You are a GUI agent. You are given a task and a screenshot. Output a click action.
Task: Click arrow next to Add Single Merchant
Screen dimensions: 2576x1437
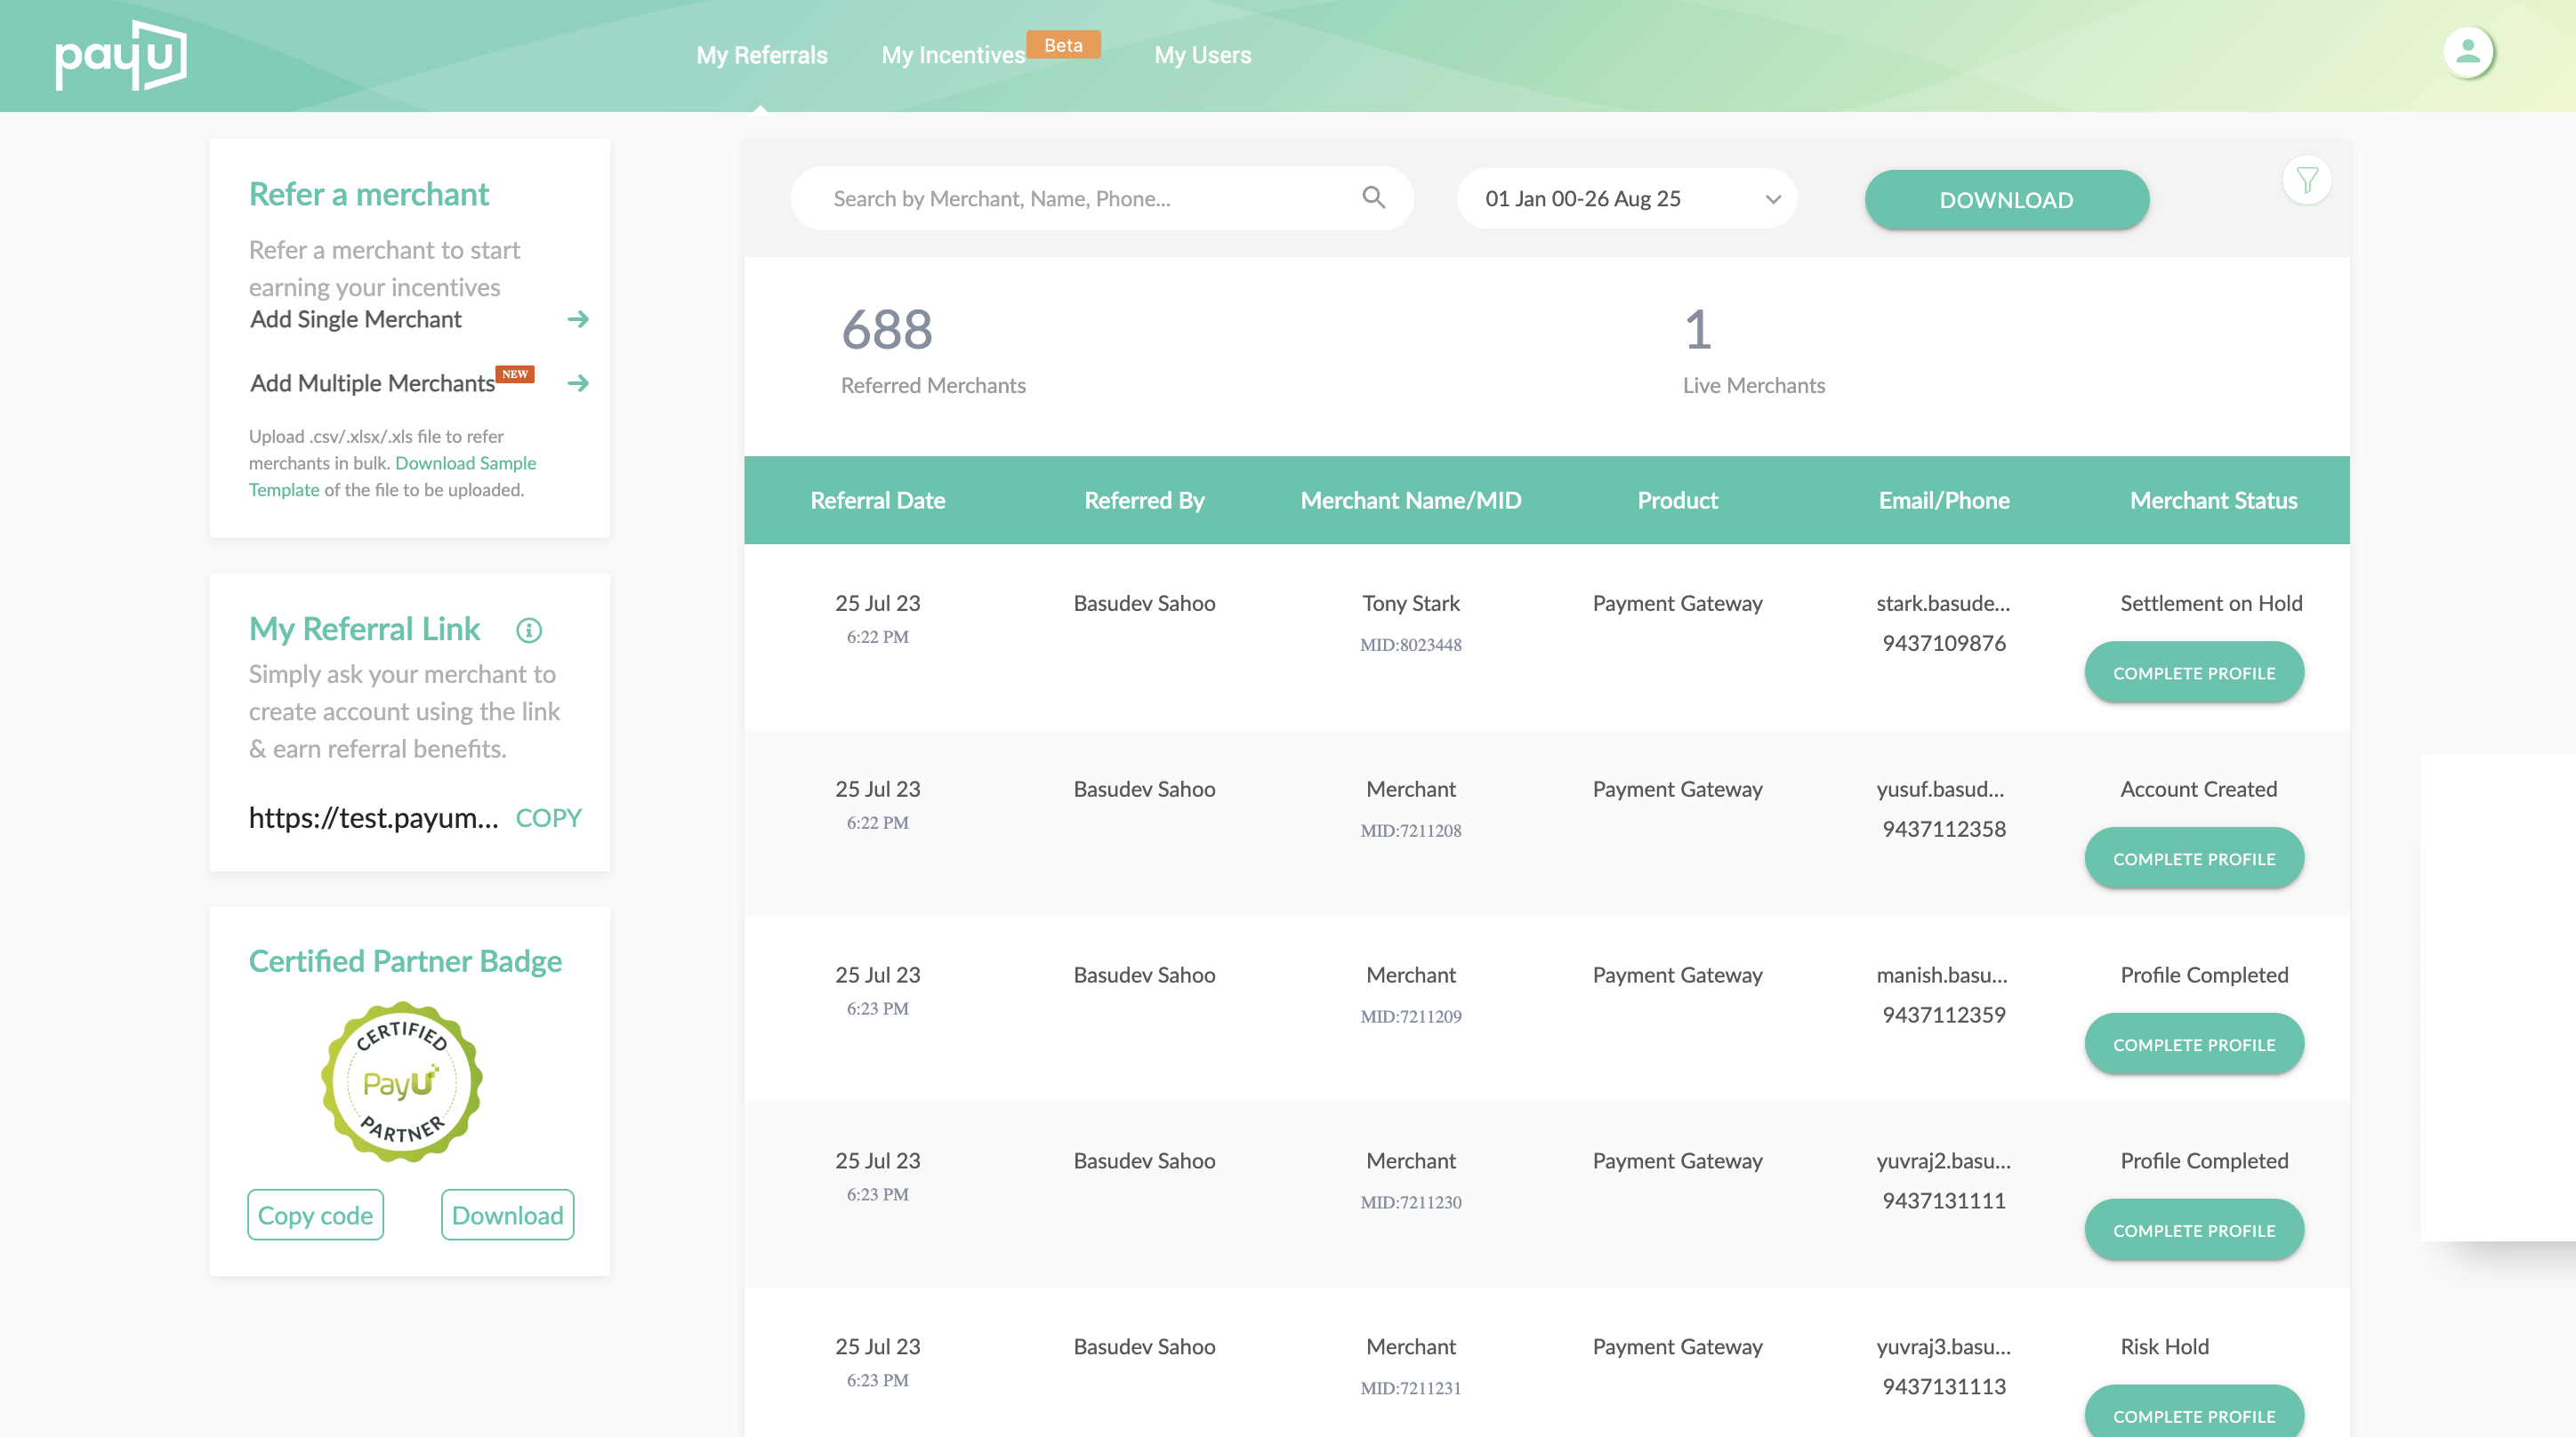(x=578, y=319)
